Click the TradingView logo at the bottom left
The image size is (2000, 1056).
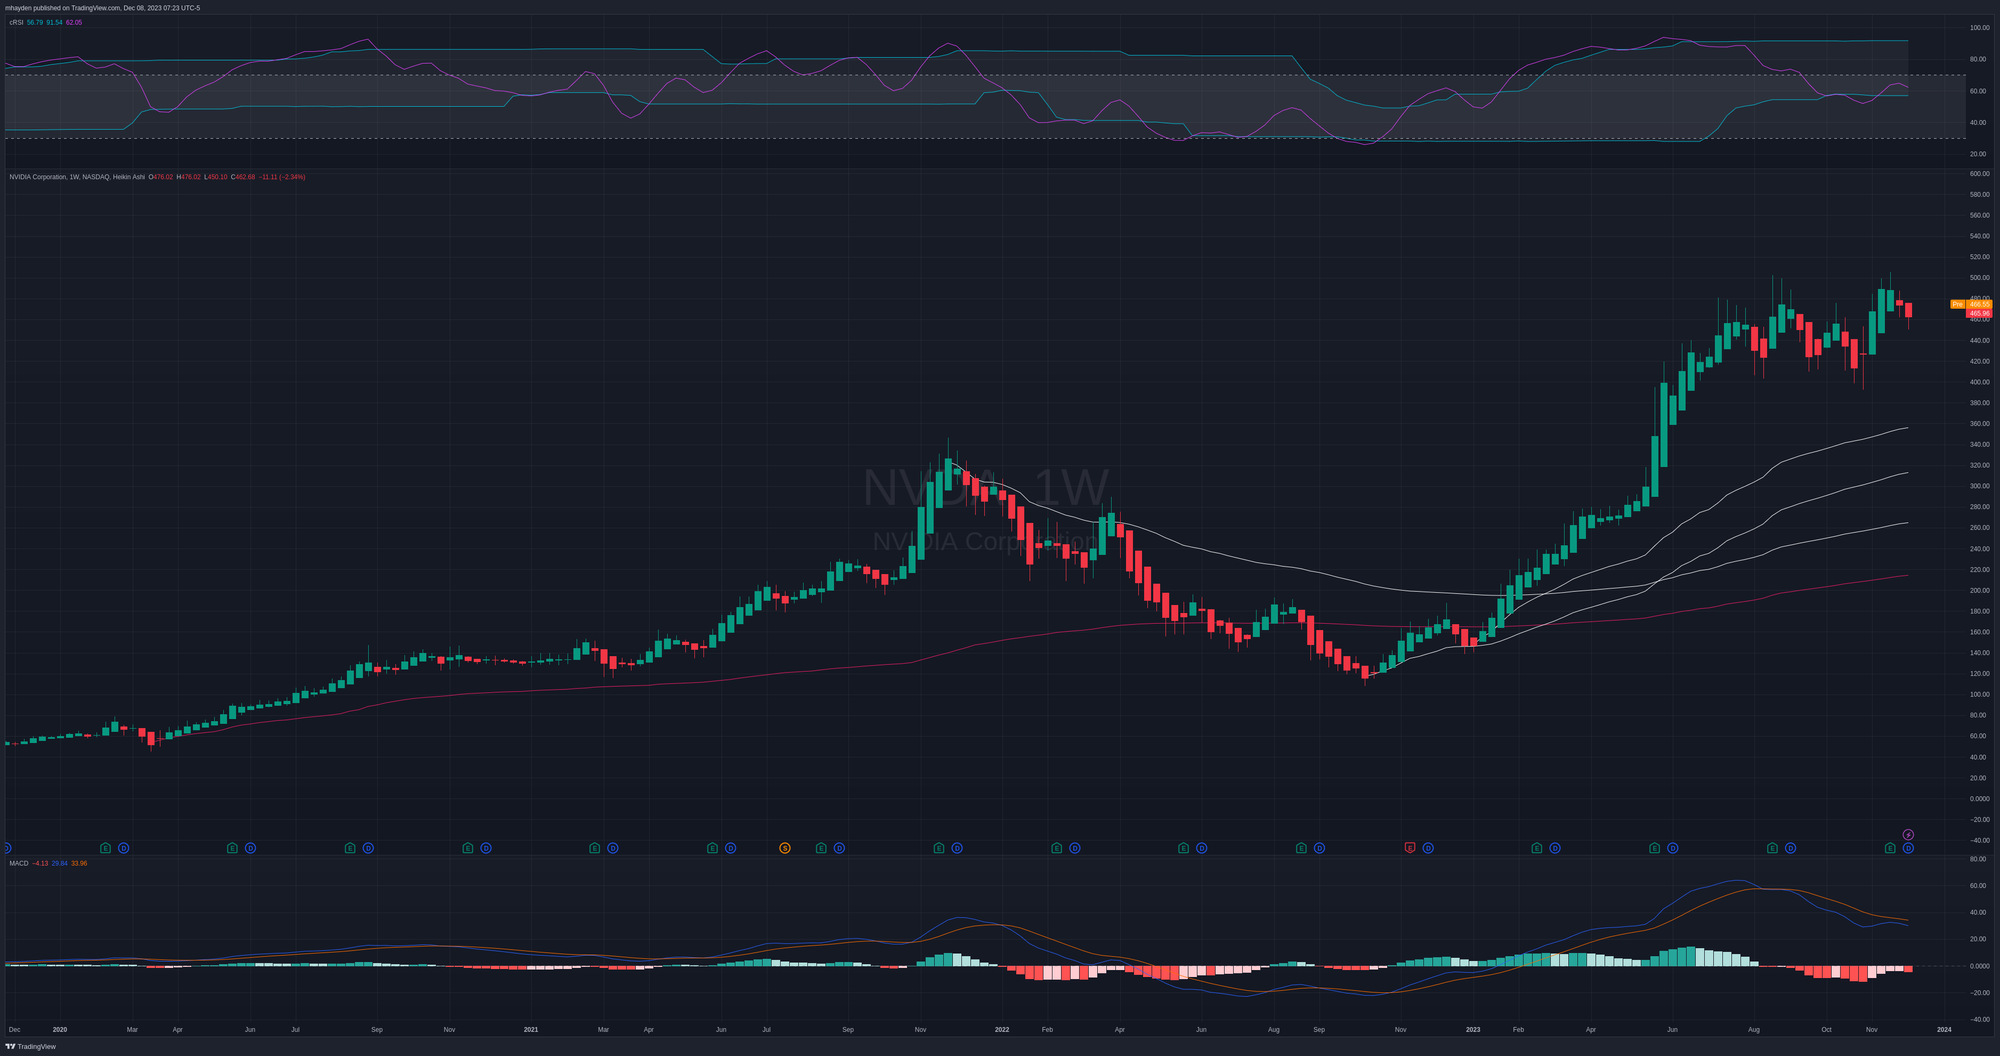pyautogui.click(x=31, y=1046)
